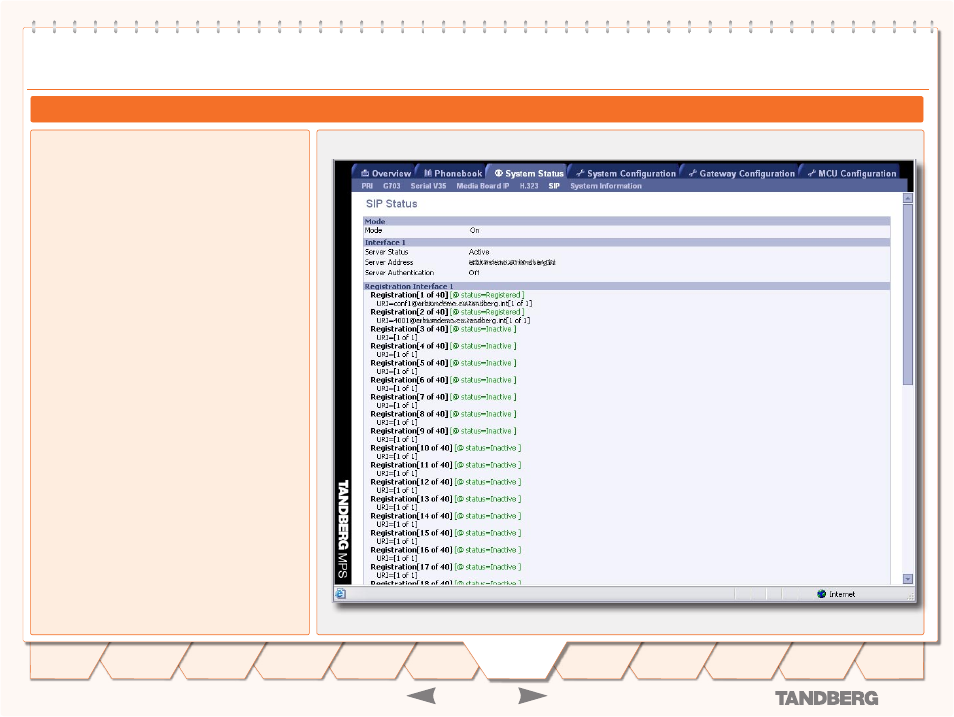Open the System Configuration tab
The image size is (954, 717).
click(625, 173)
